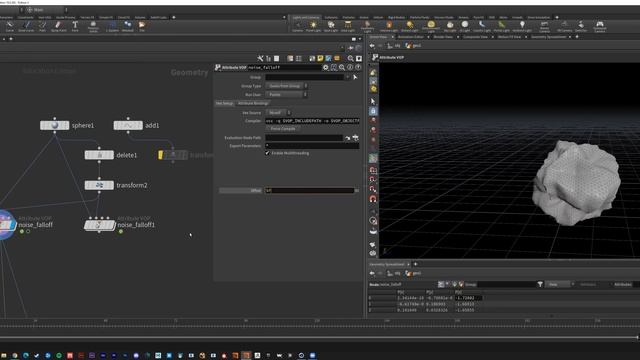
Task: Add an Environment Light from the shelf
Action: [x=431, y=27]
